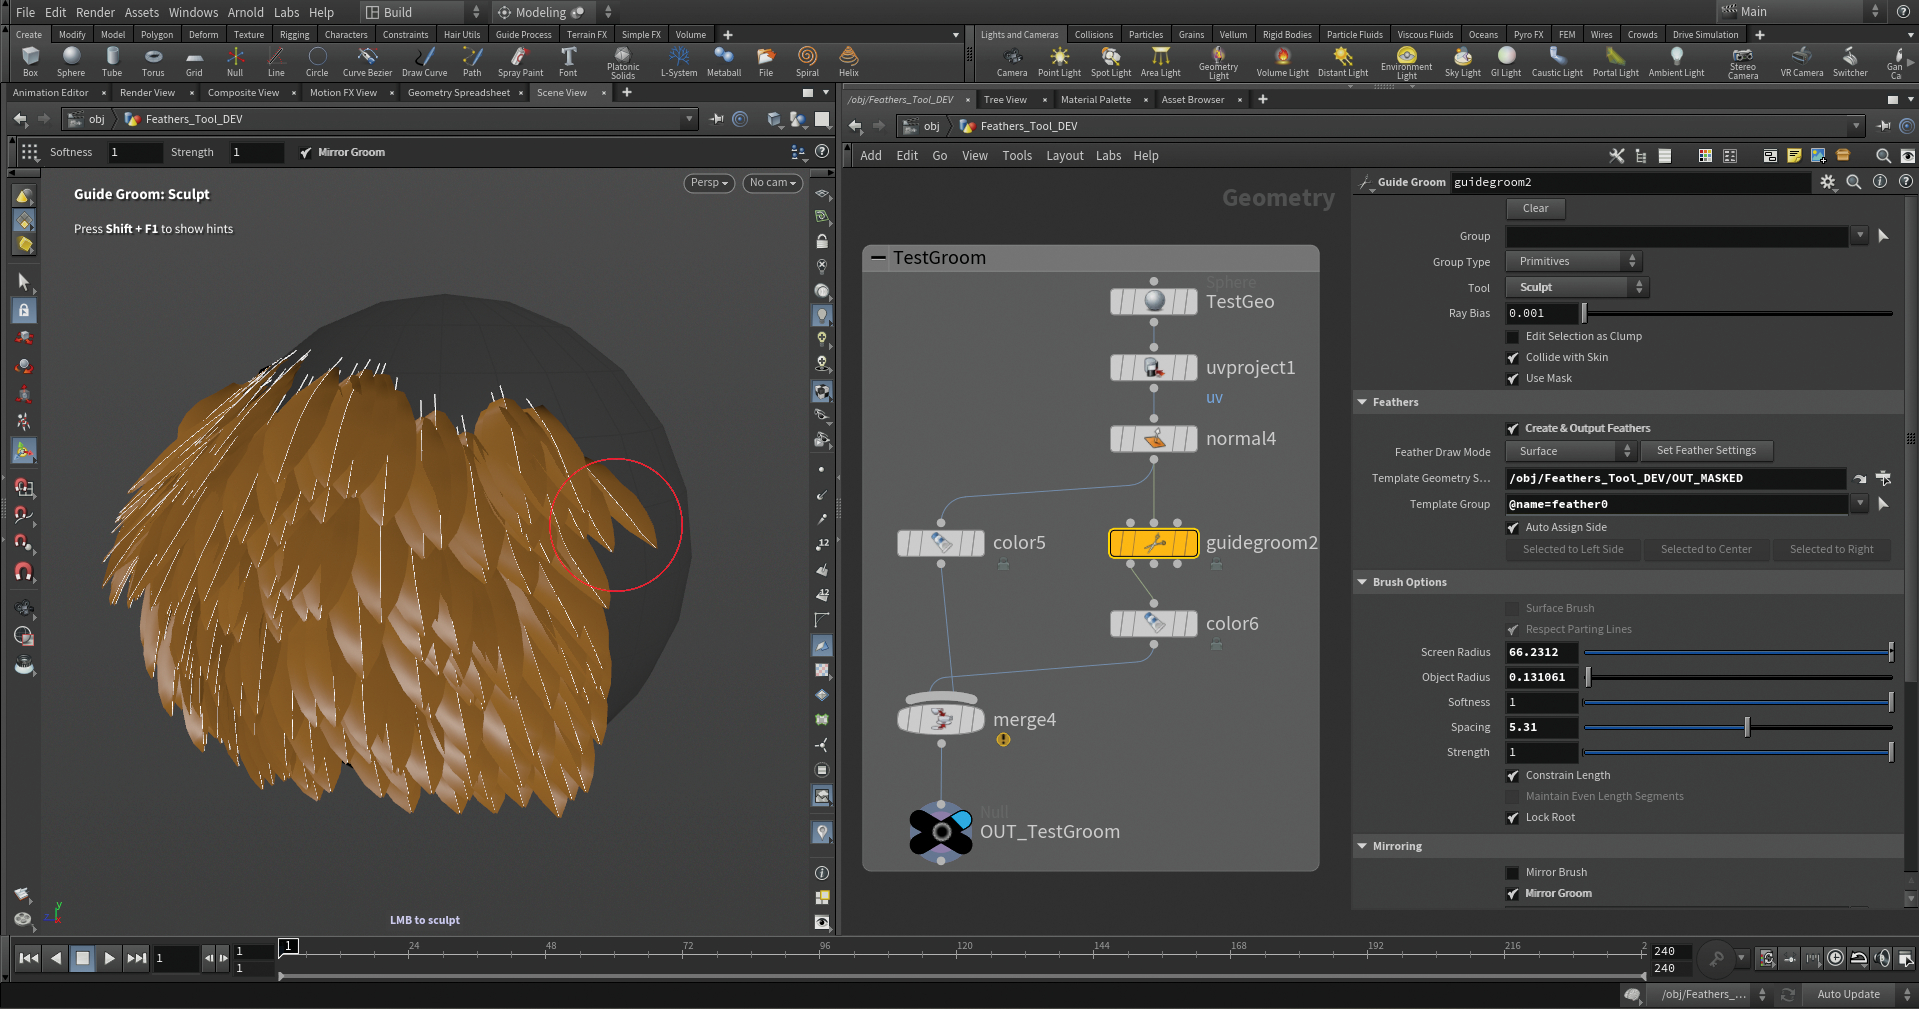The height and width of the screenshot is (1009, 1919).
Task: Select the merge4 node
Action: point(941,719)
